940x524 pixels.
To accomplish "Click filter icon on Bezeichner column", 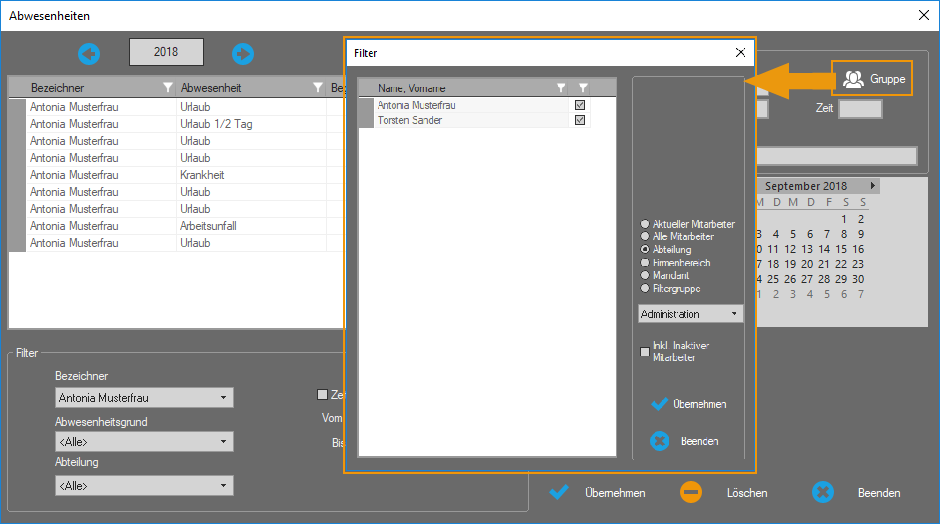I will click(167, 88).
